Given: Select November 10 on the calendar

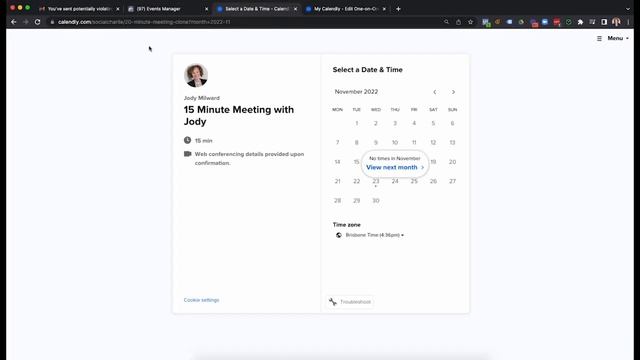Looking at the screenshot, I should (395, 142).
